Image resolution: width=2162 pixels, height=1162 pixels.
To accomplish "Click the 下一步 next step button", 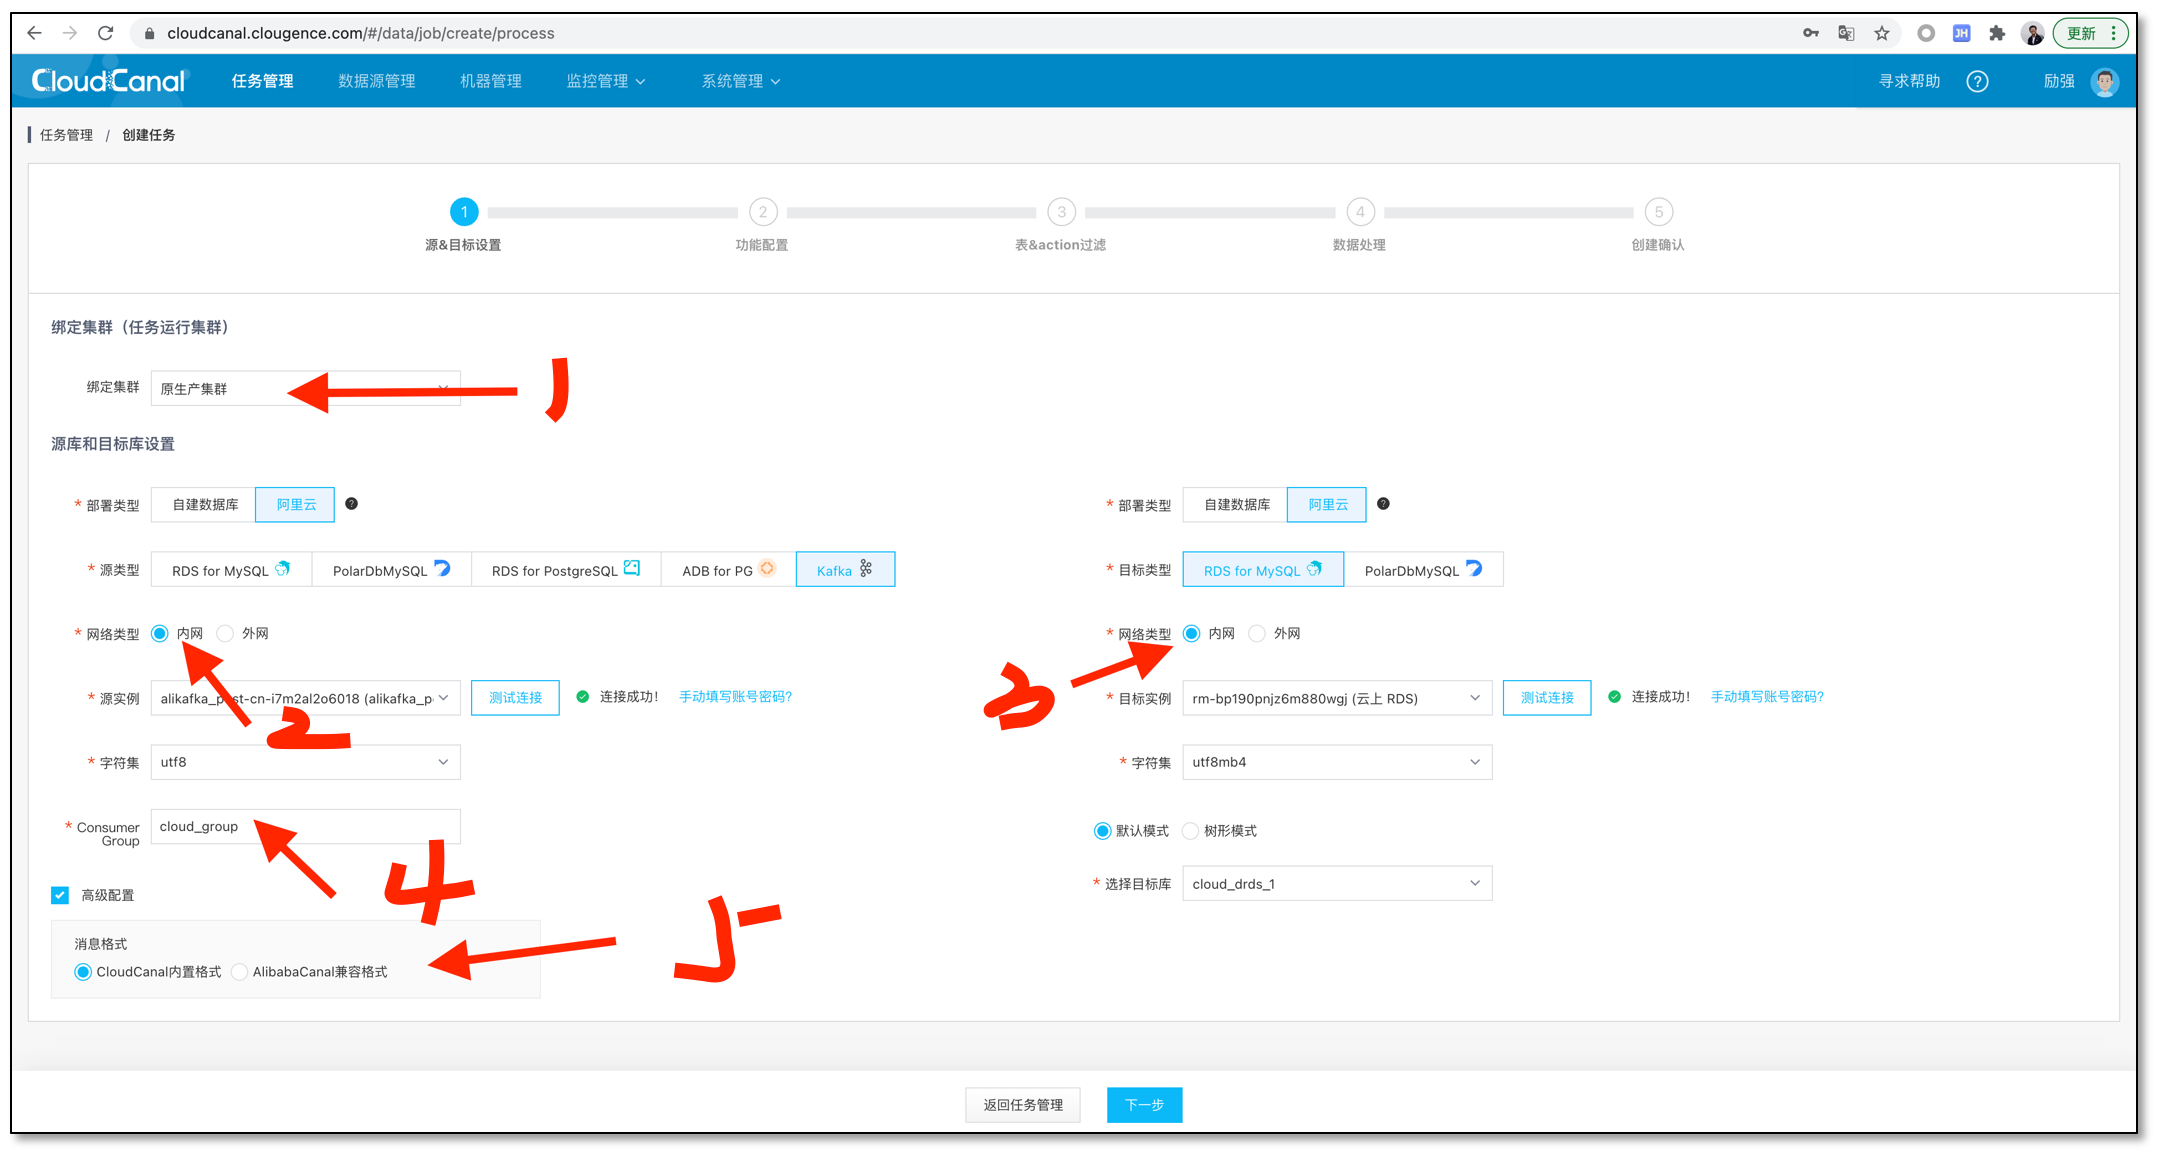I will pyautogui.click(x=1143, y=1105).
